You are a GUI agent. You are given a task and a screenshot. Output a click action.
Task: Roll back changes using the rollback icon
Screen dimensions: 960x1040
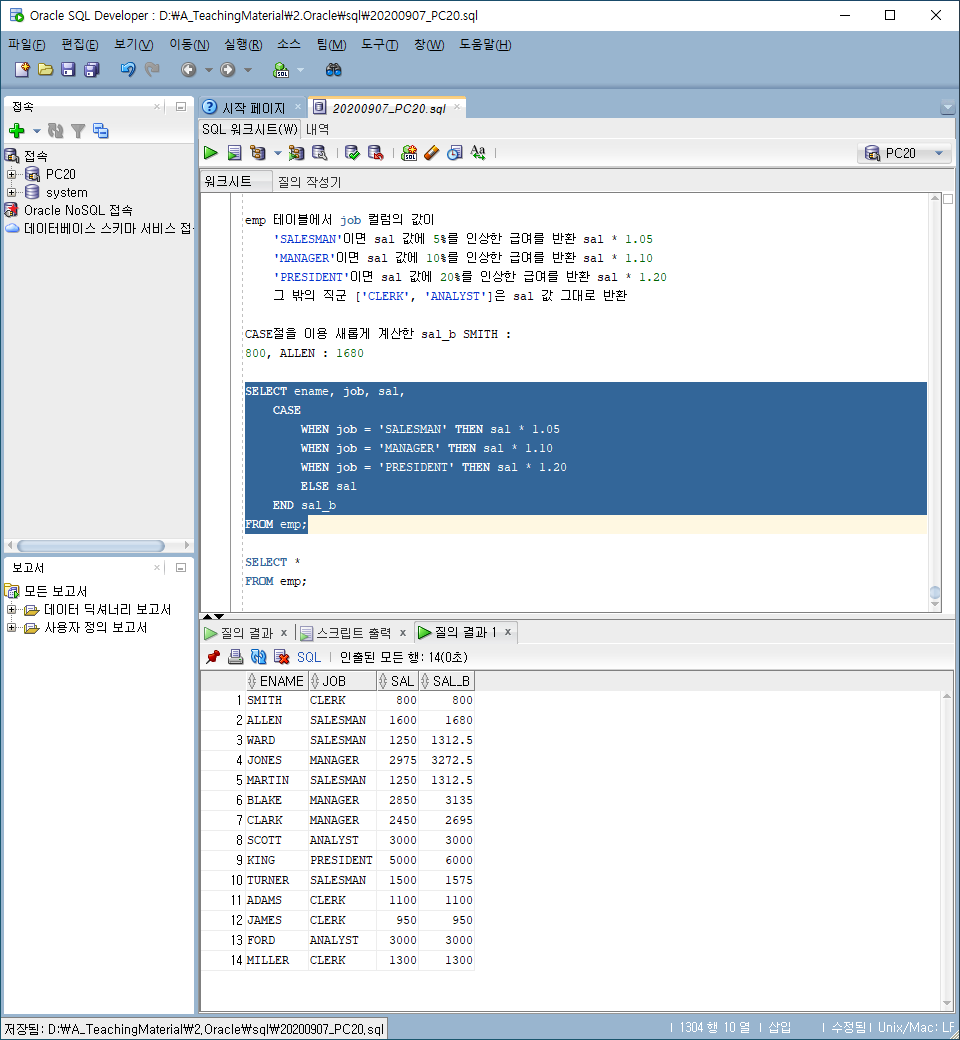click(376, 153)
